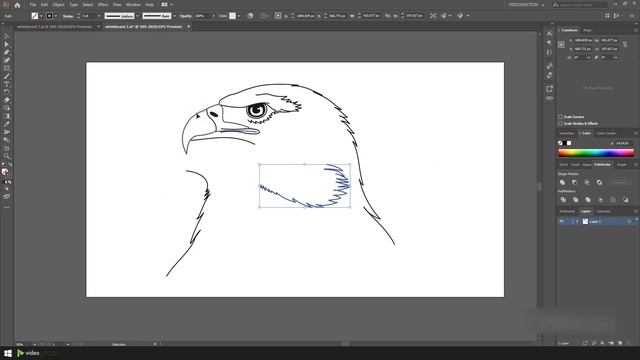Click the white swatch in Color panel

tap(569, 143)
